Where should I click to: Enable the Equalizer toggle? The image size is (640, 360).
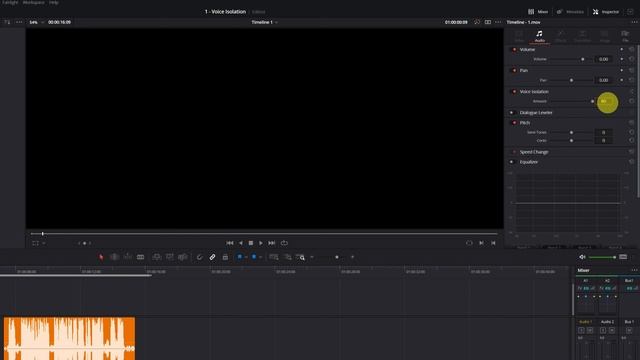click(512, 162)
